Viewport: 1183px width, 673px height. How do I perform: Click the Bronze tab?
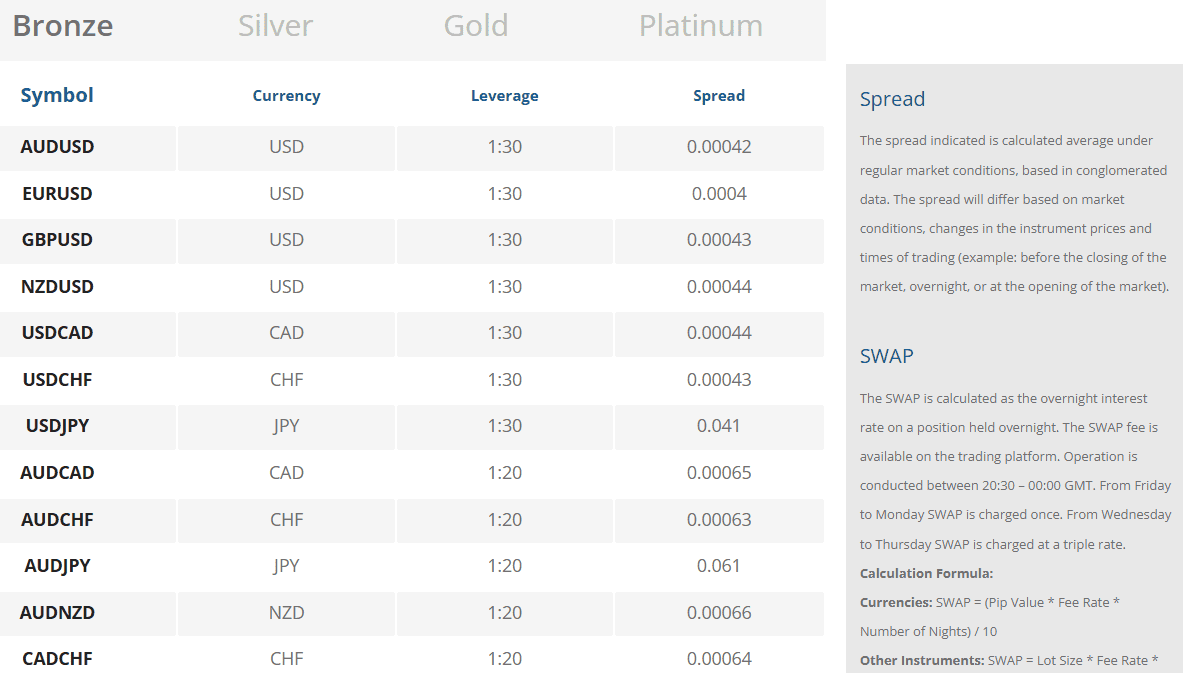click(x=62, y=26)
